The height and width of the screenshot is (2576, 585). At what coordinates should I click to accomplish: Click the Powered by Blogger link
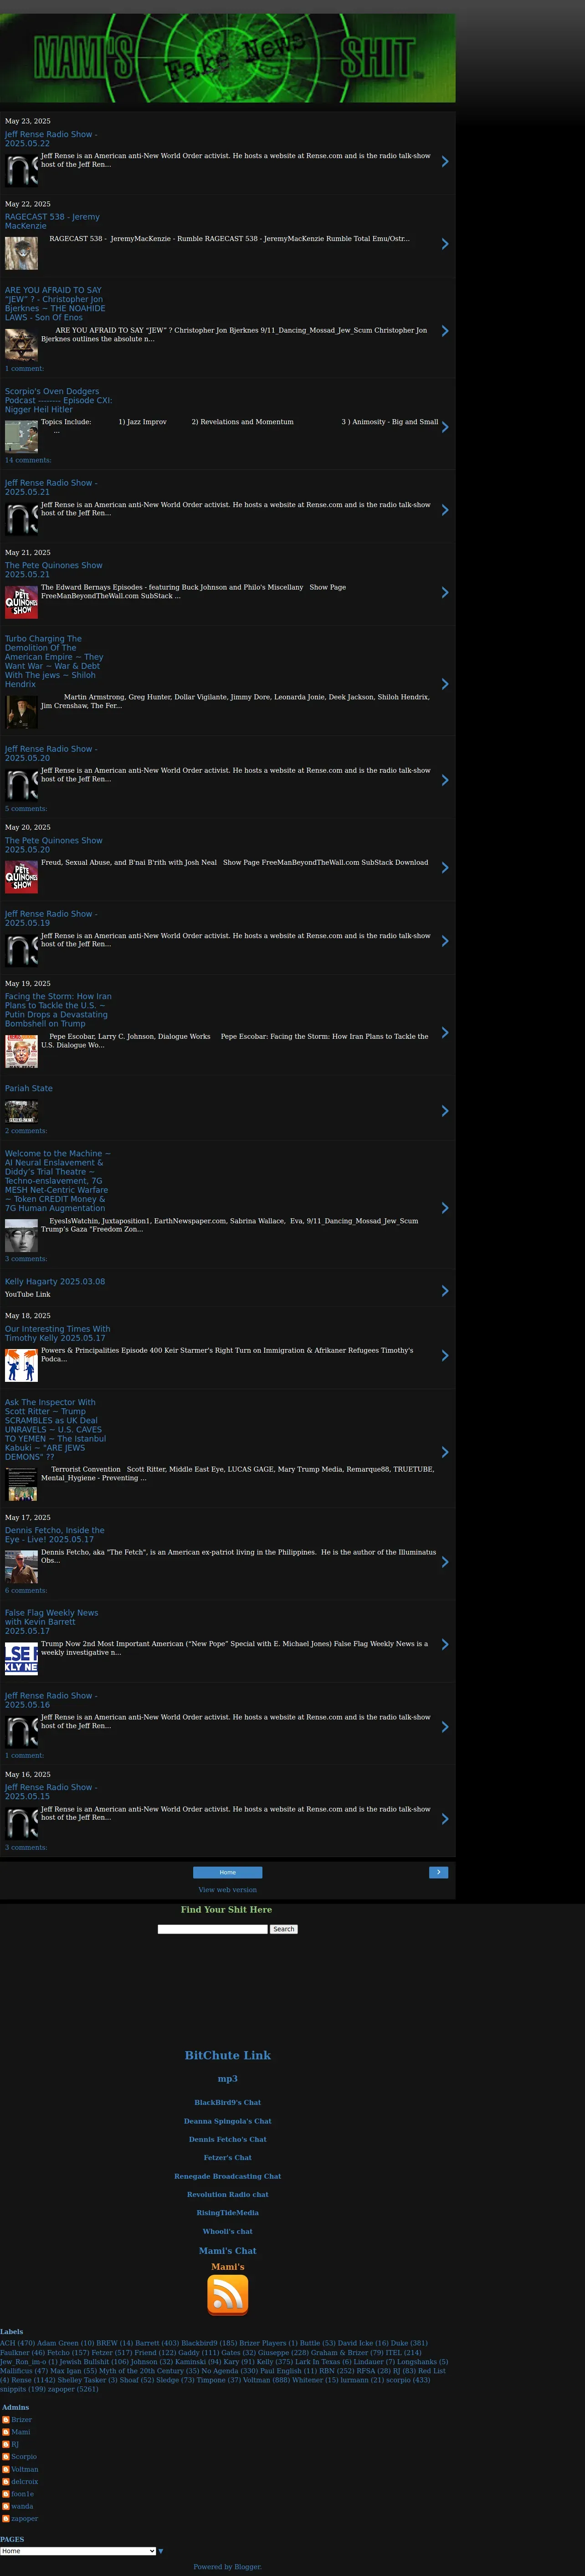click(228, 2567)
